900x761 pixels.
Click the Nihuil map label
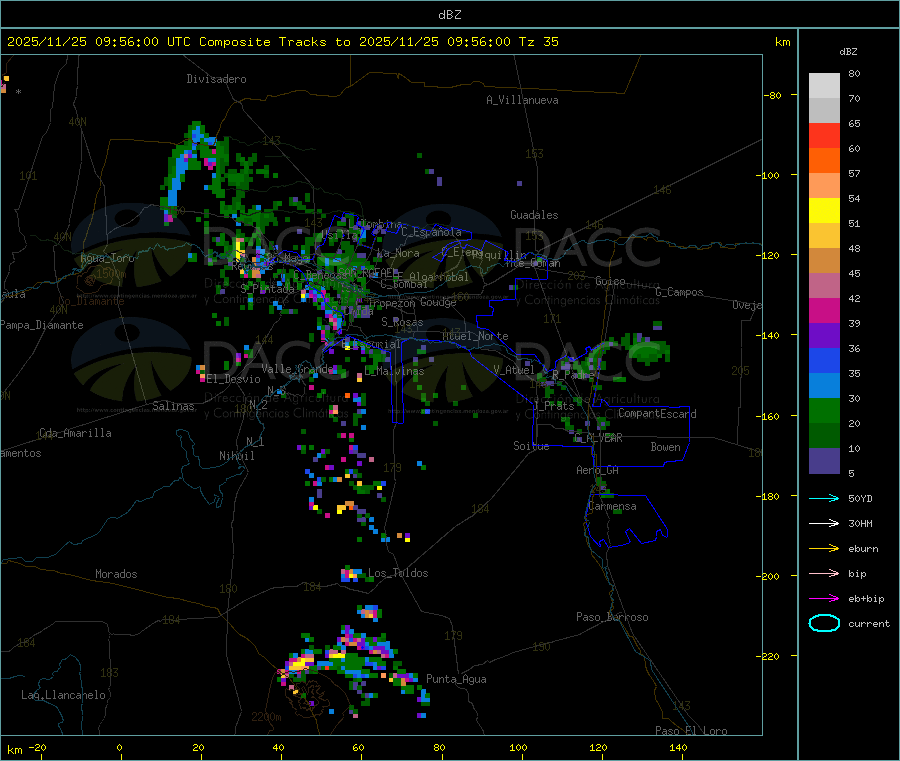(x=237, y=456)
